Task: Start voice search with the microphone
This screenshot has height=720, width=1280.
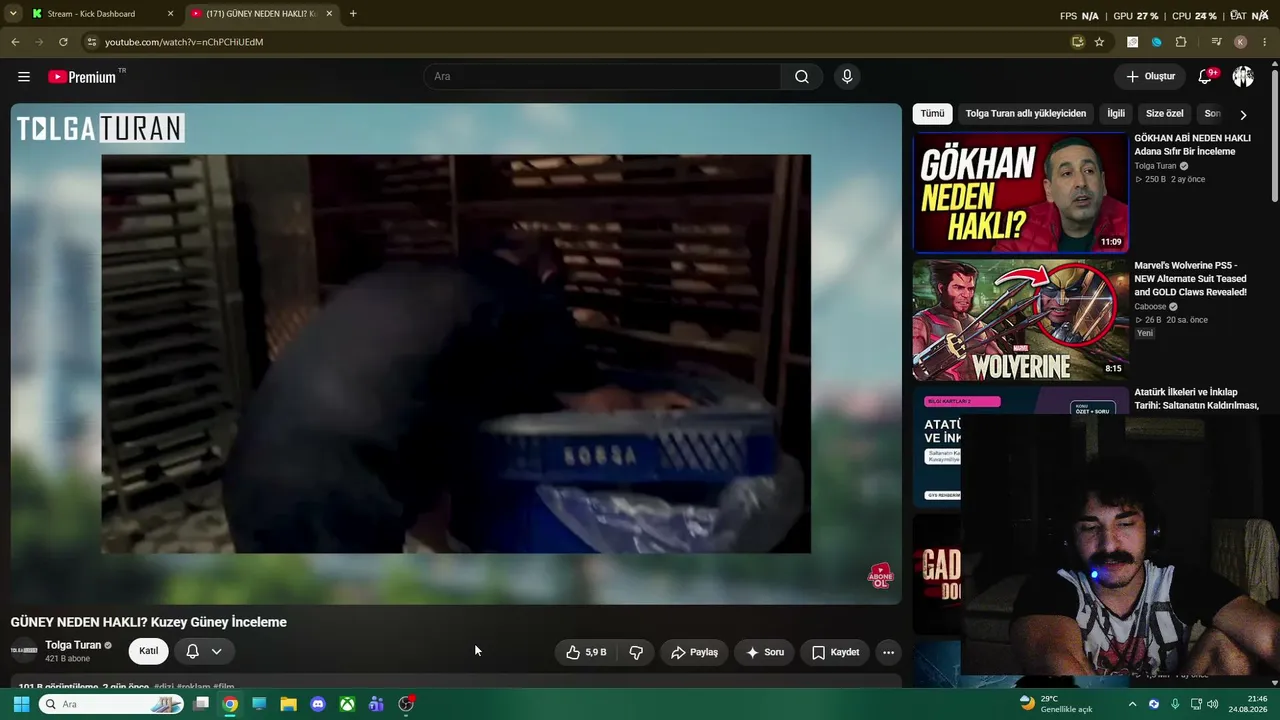Action: tap(847, 77)
